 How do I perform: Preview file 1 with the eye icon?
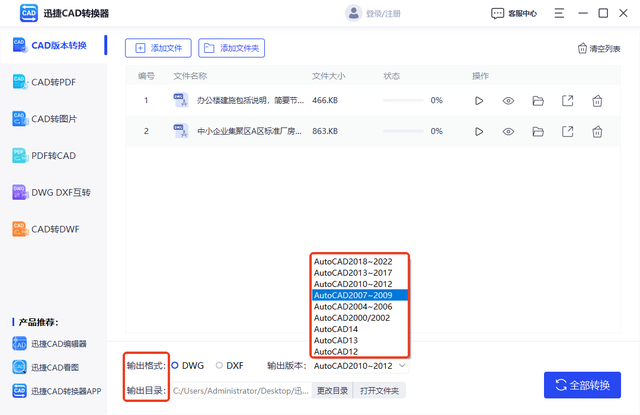(x=508, y=100)
